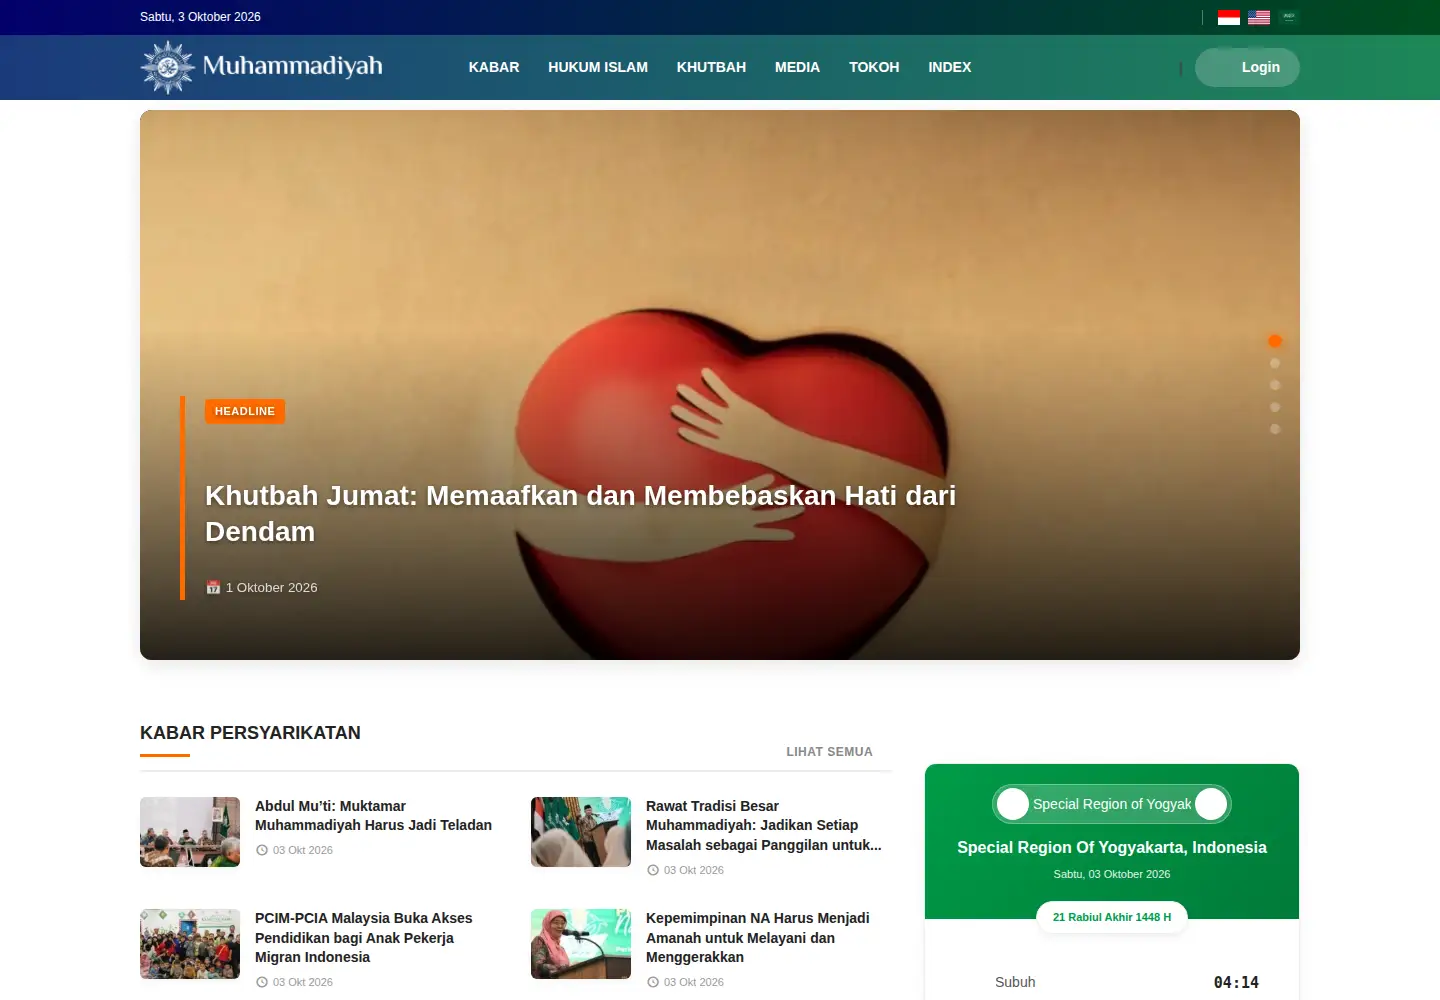Open Kepemimpinan NA article thumbnail
This screenshot has height=1000, width=1440.
click(x=581, y=944)
